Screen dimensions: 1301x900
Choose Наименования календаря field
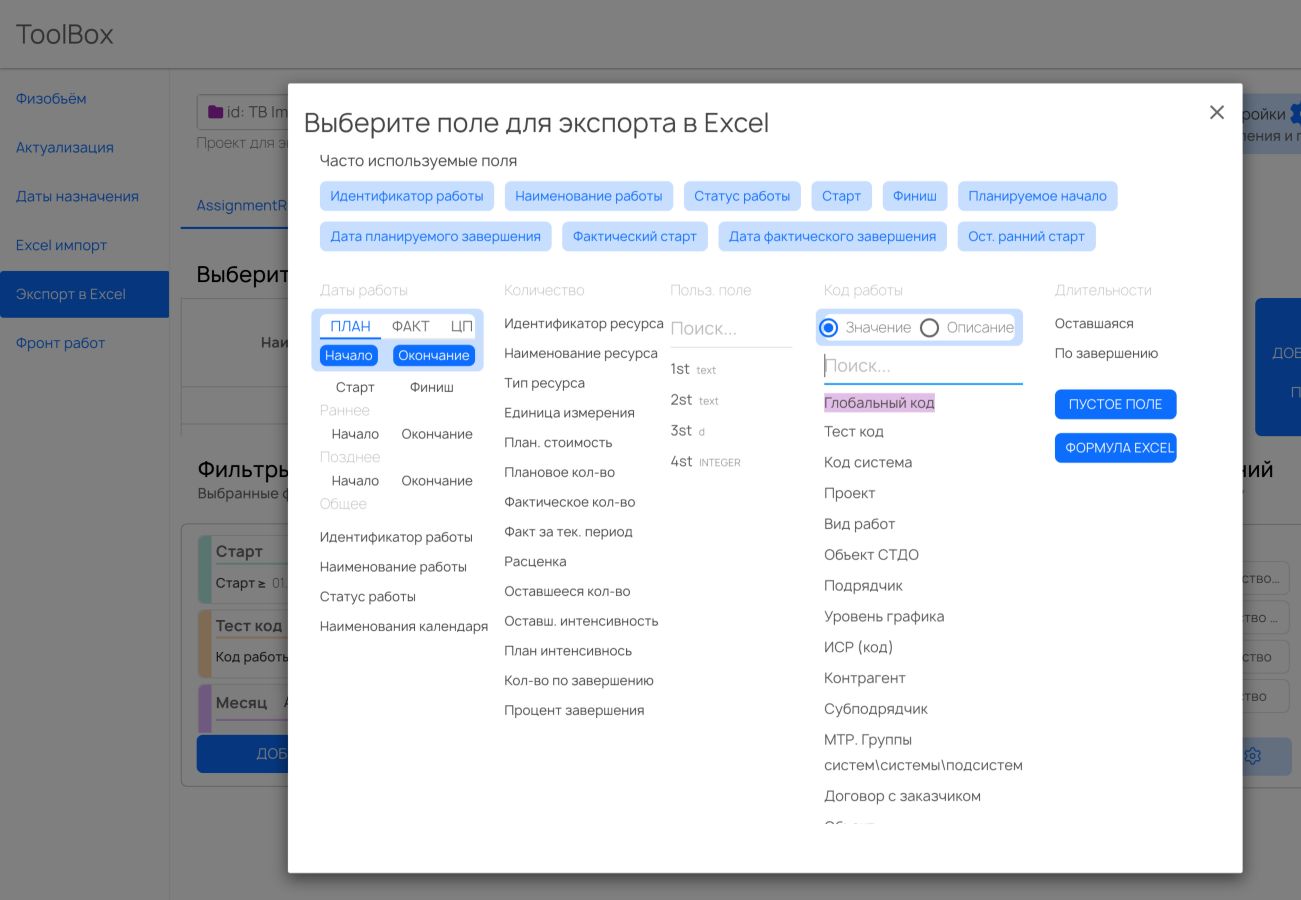[404, 626]
